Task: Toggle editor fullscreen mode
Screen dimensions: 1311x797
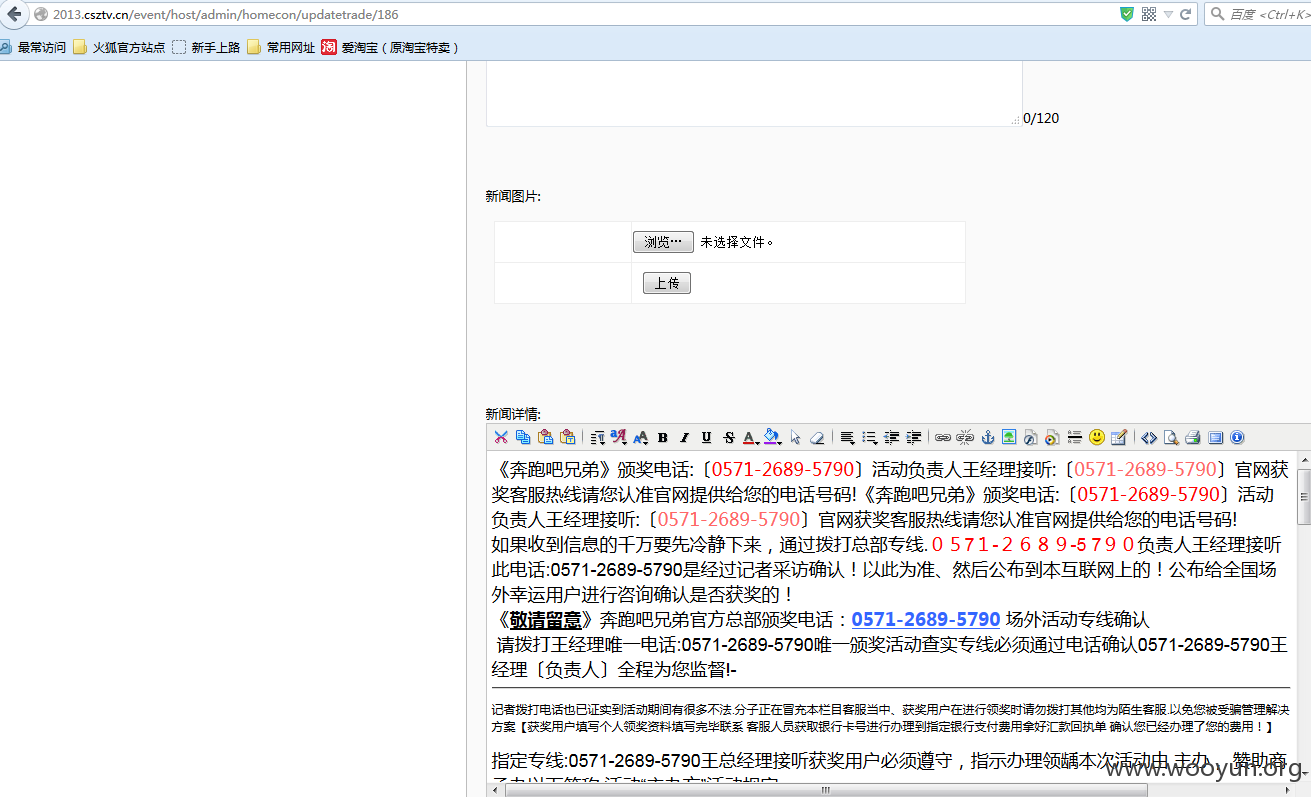Action: 1215,437
